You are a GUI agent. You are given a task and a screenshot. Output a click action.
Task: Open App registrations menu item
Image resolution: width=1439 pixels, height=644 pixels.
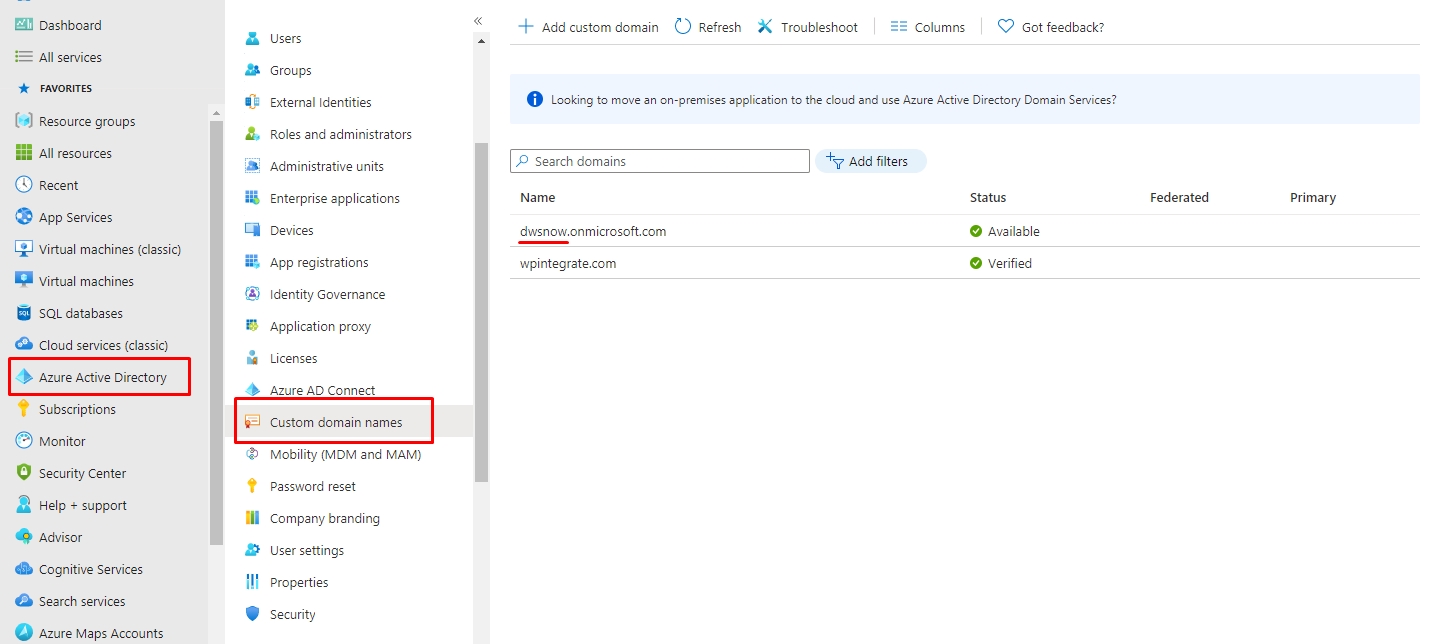click(x=319, y=262)
